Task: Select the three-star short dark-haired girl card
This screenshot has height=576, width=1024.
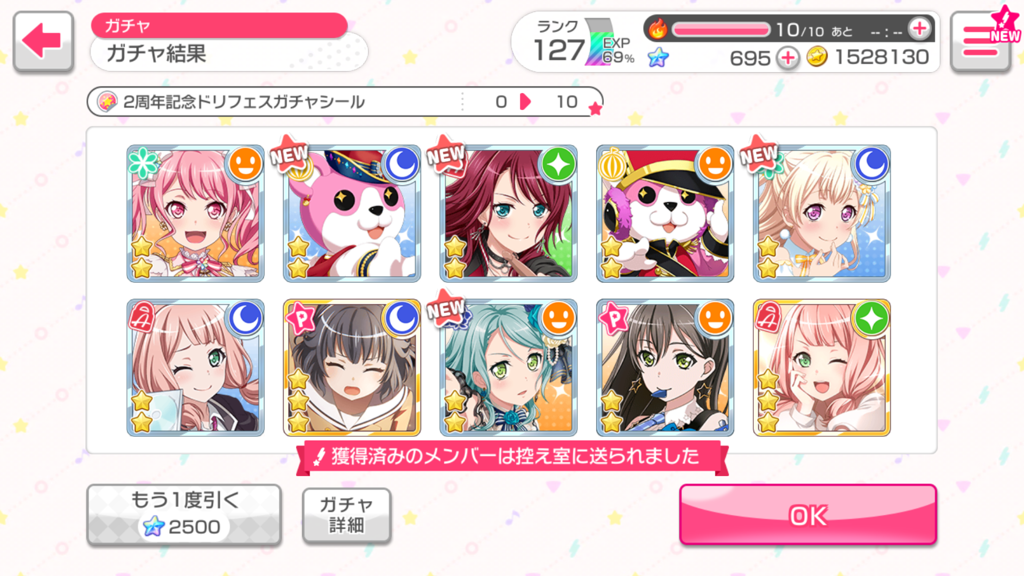Action: (x=352, y=368)
